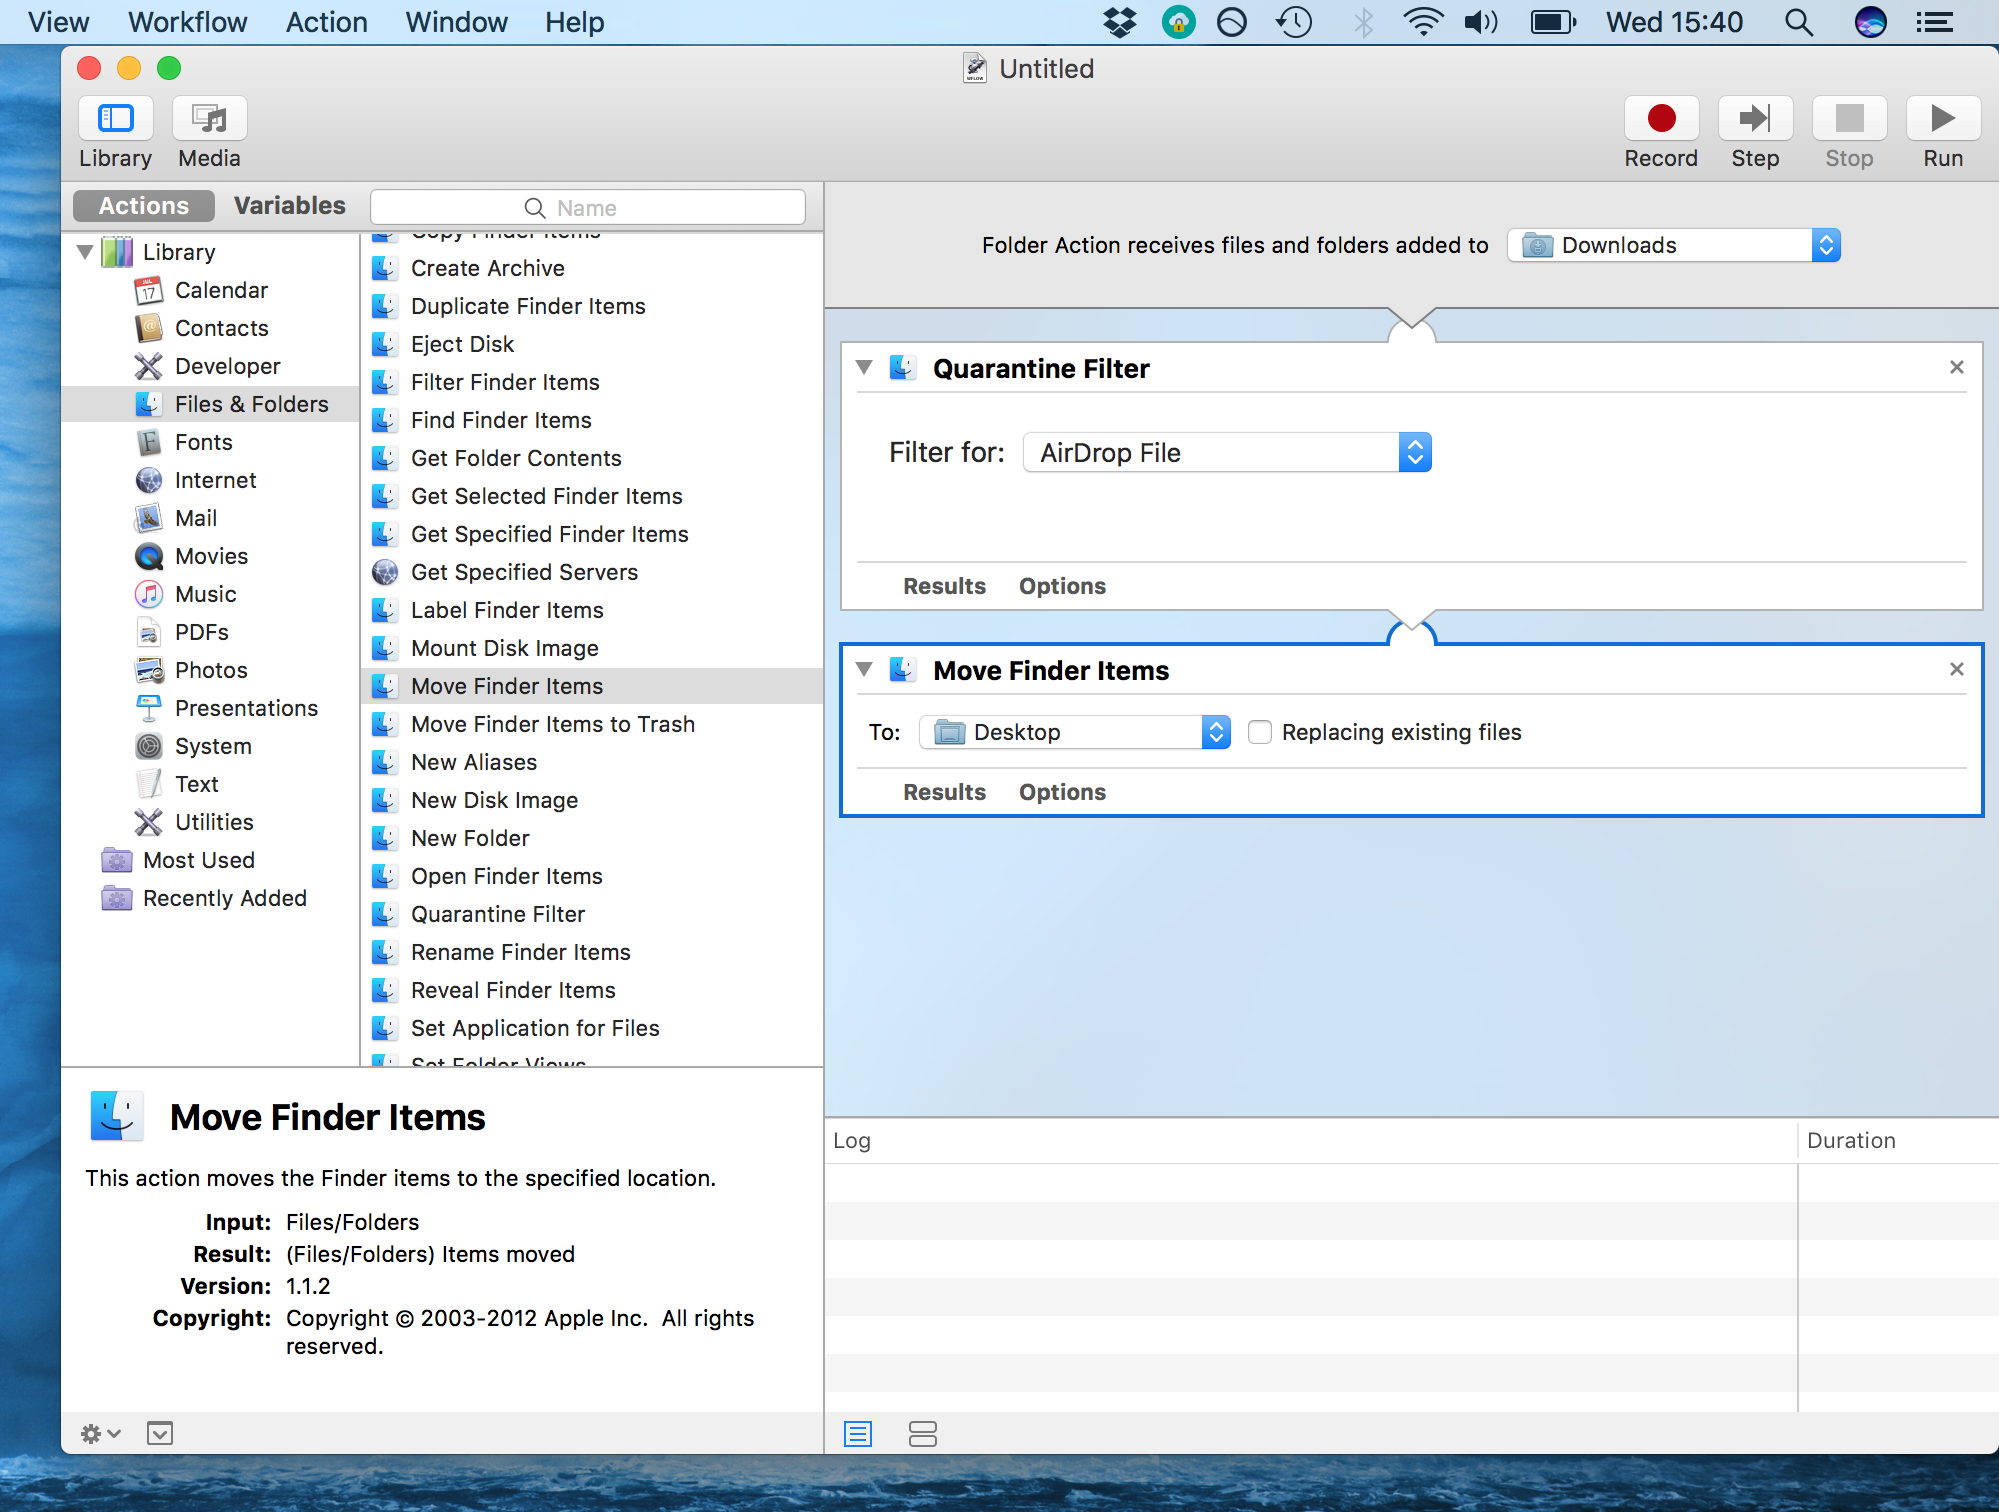Remove the Quarantine Filter action
This screenshot has width=1999, height=1512.
1957,367
